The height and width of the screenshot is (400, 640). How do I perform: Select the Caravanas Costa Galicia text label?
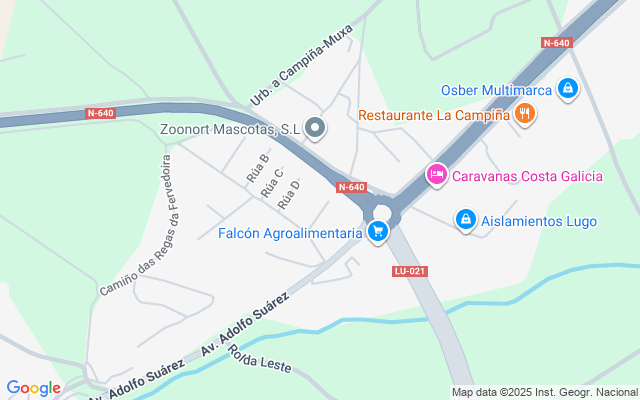coord(527,176)
